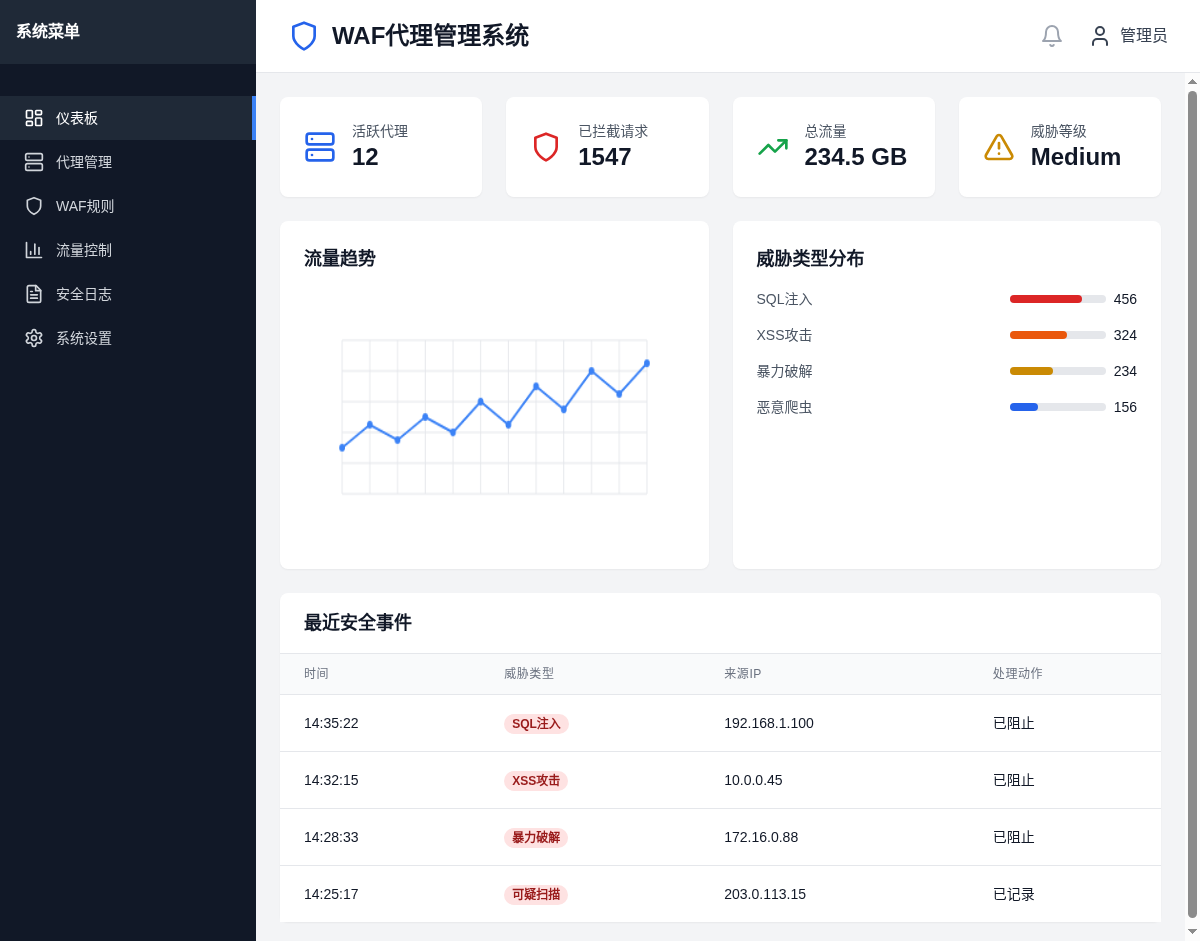1200x941 pixels.
Task: Click the source IP 192.168.1.100
Action: 768,723
